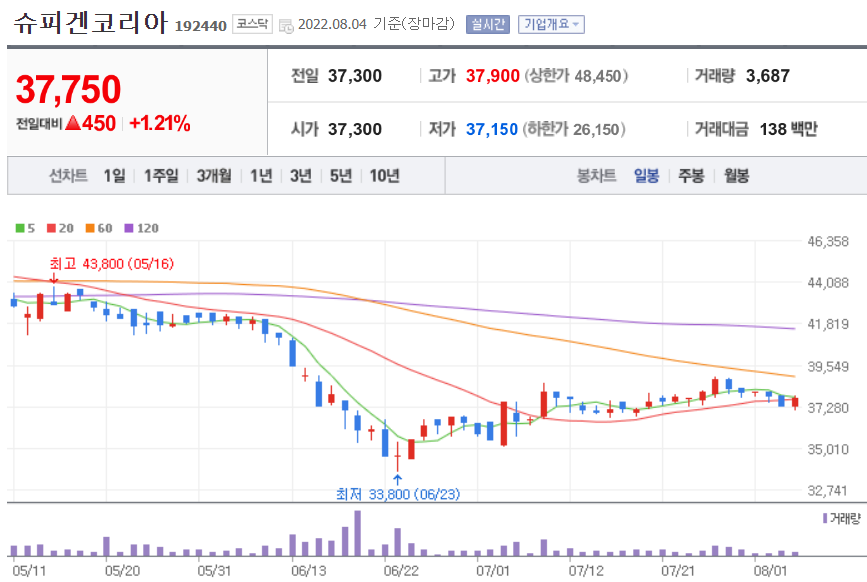Open the 기업개요 dropdown
The height and width of the screenshot is (582, 867).
[551, 24]
